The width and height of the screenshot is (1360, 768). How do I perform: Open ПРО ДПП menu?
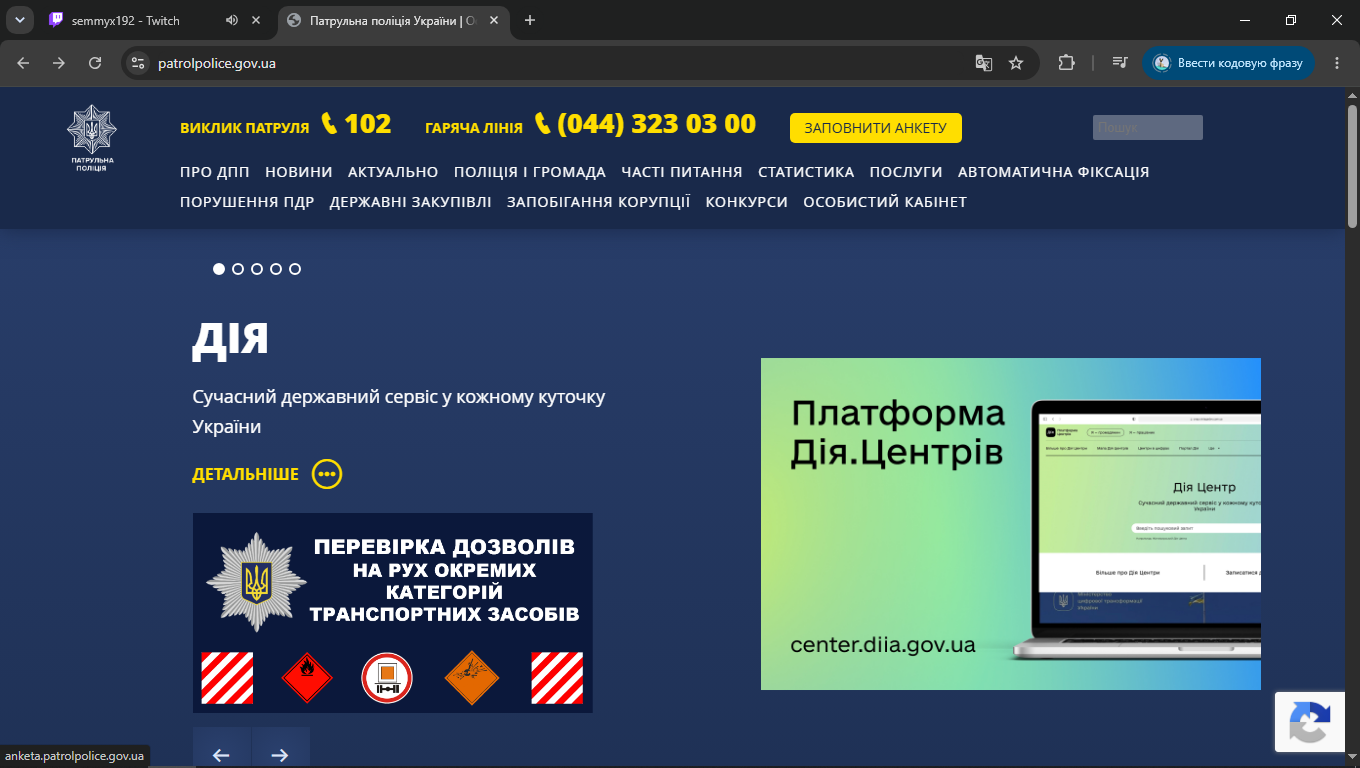tap(215, 172)
